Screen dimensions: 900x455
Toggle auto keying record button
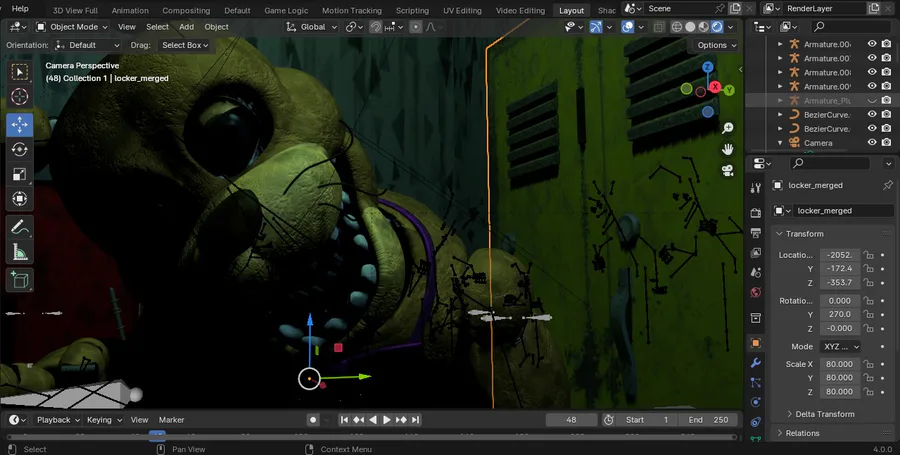point(313,420)
